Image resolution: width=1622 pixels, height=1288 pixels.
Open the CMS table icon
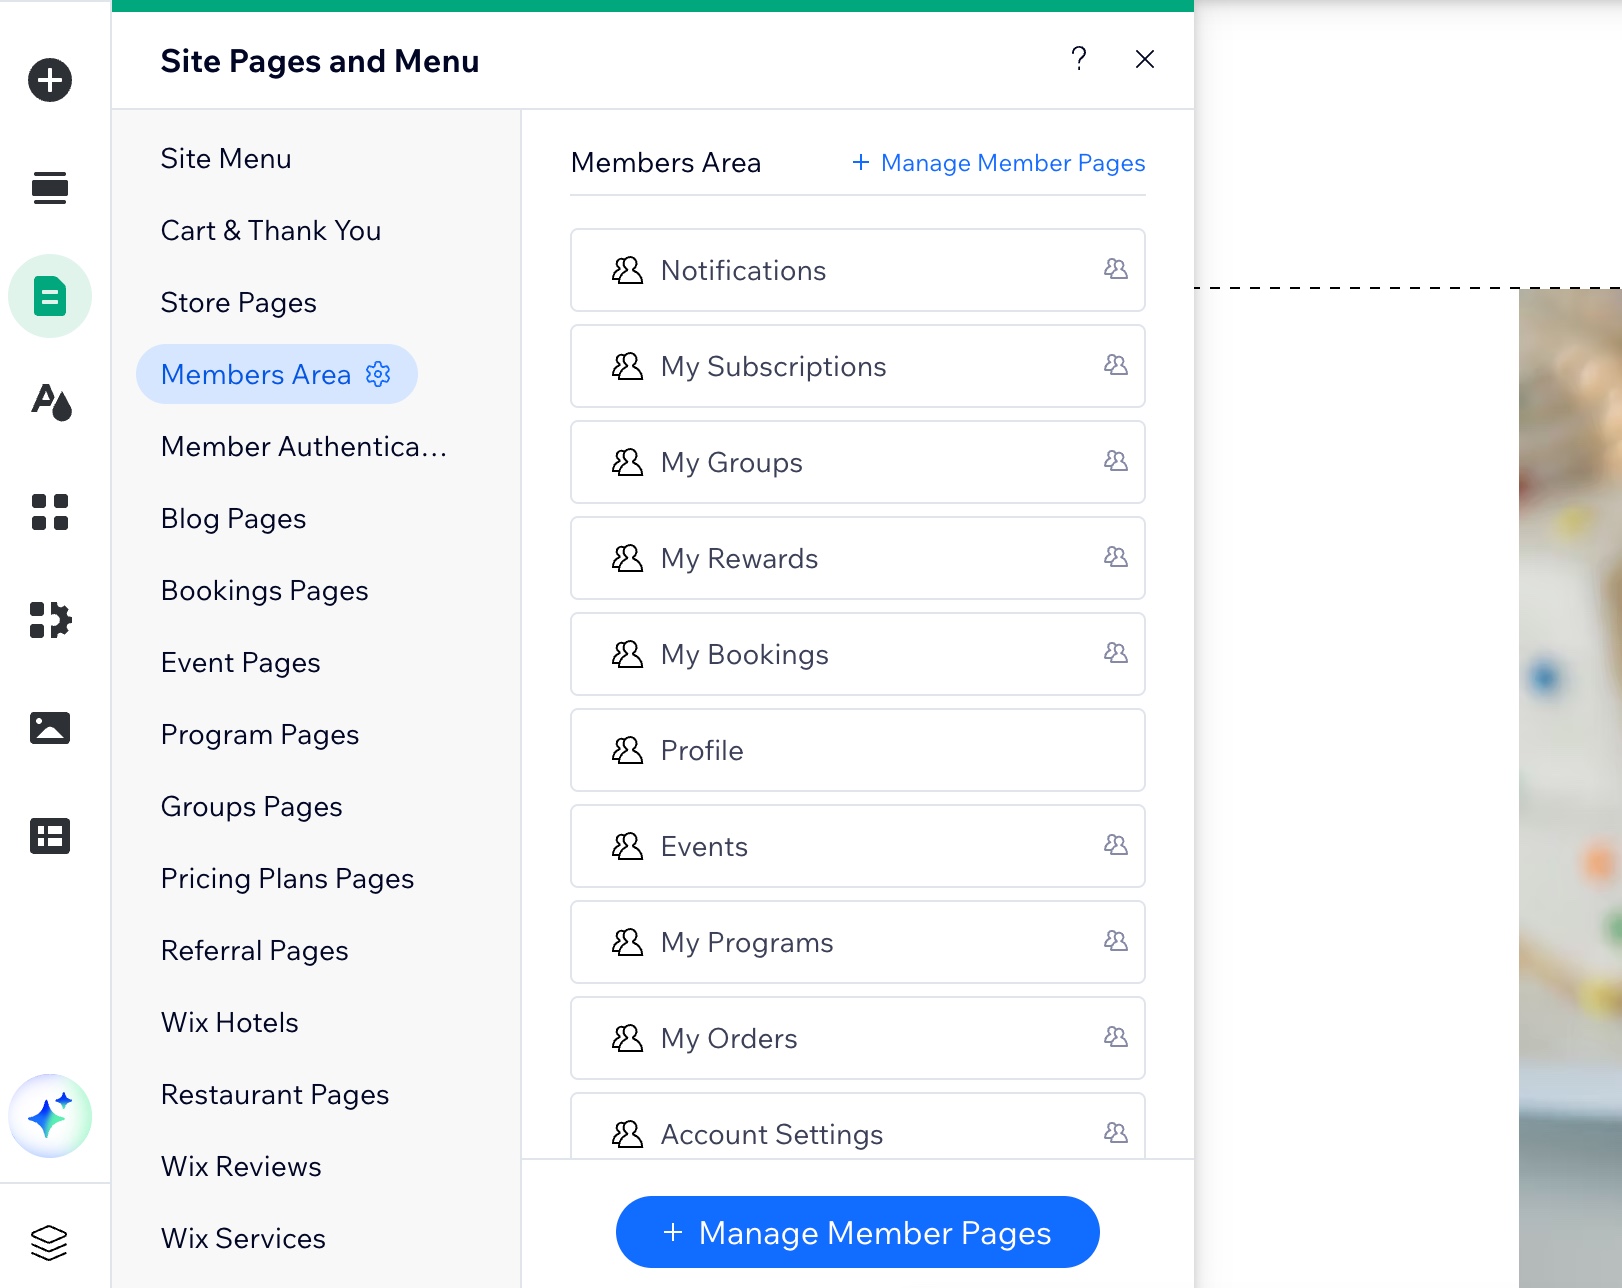point(50,836)
